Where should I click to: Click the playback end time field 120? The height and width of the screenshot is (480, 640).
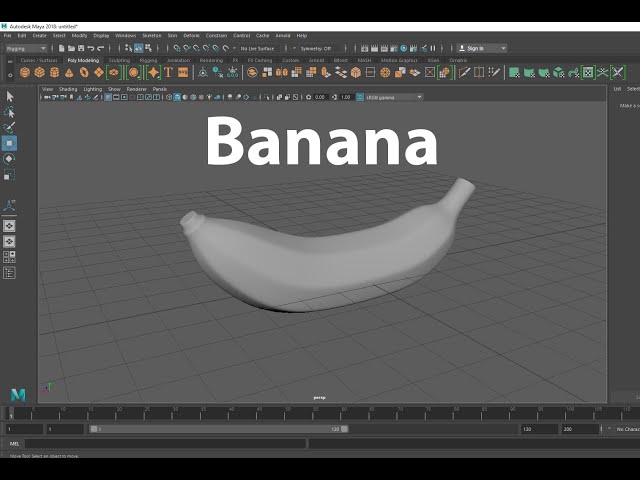(x=539, y=429)
